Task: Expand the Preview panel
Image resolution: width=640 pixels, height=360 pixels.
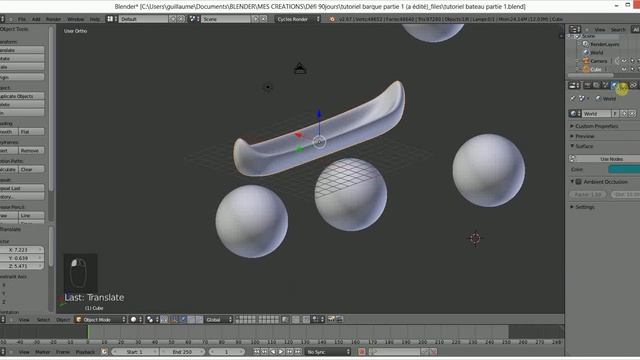Action: pyautogui.click(x=584, y=136)
